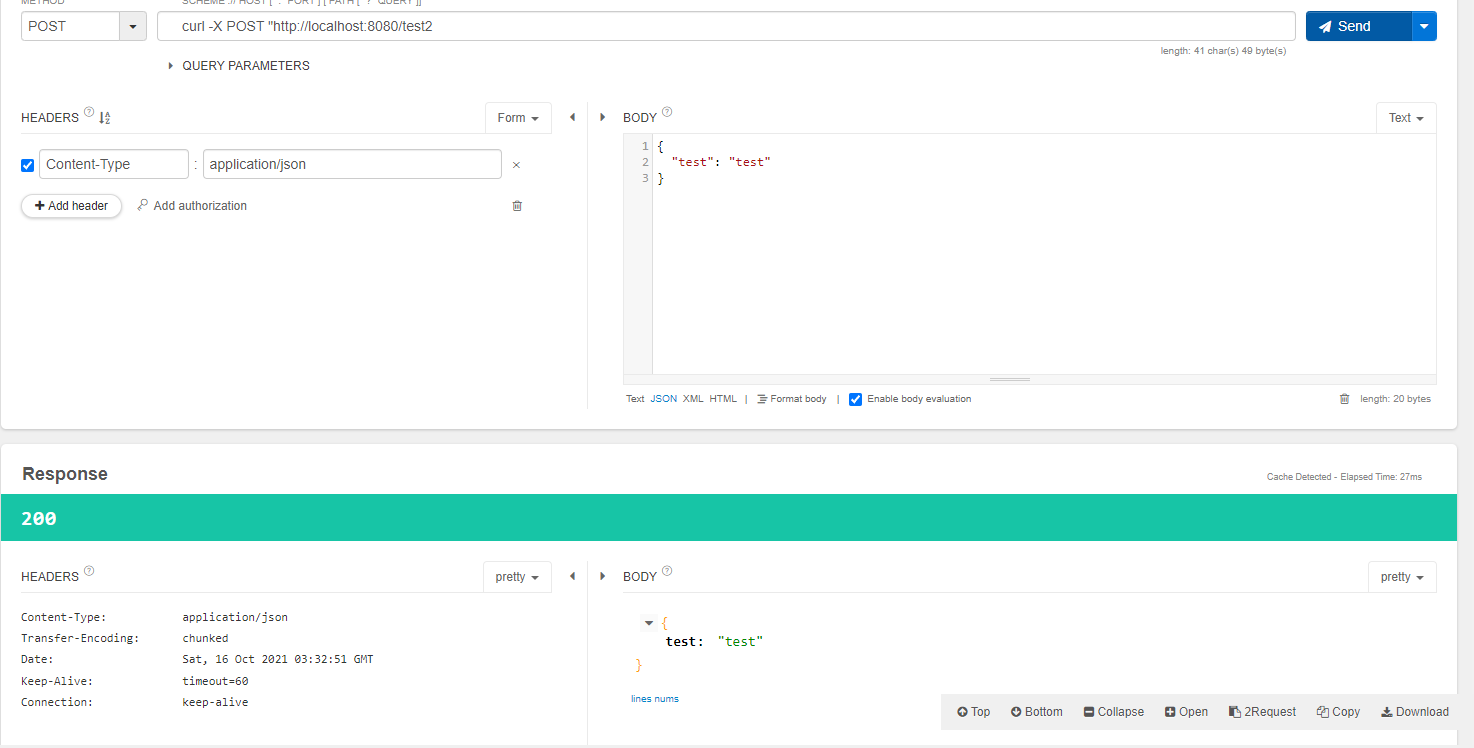Delete all headers using the trash icon
This screenshot has width=1474, height=748.
(x=517, y=205)
